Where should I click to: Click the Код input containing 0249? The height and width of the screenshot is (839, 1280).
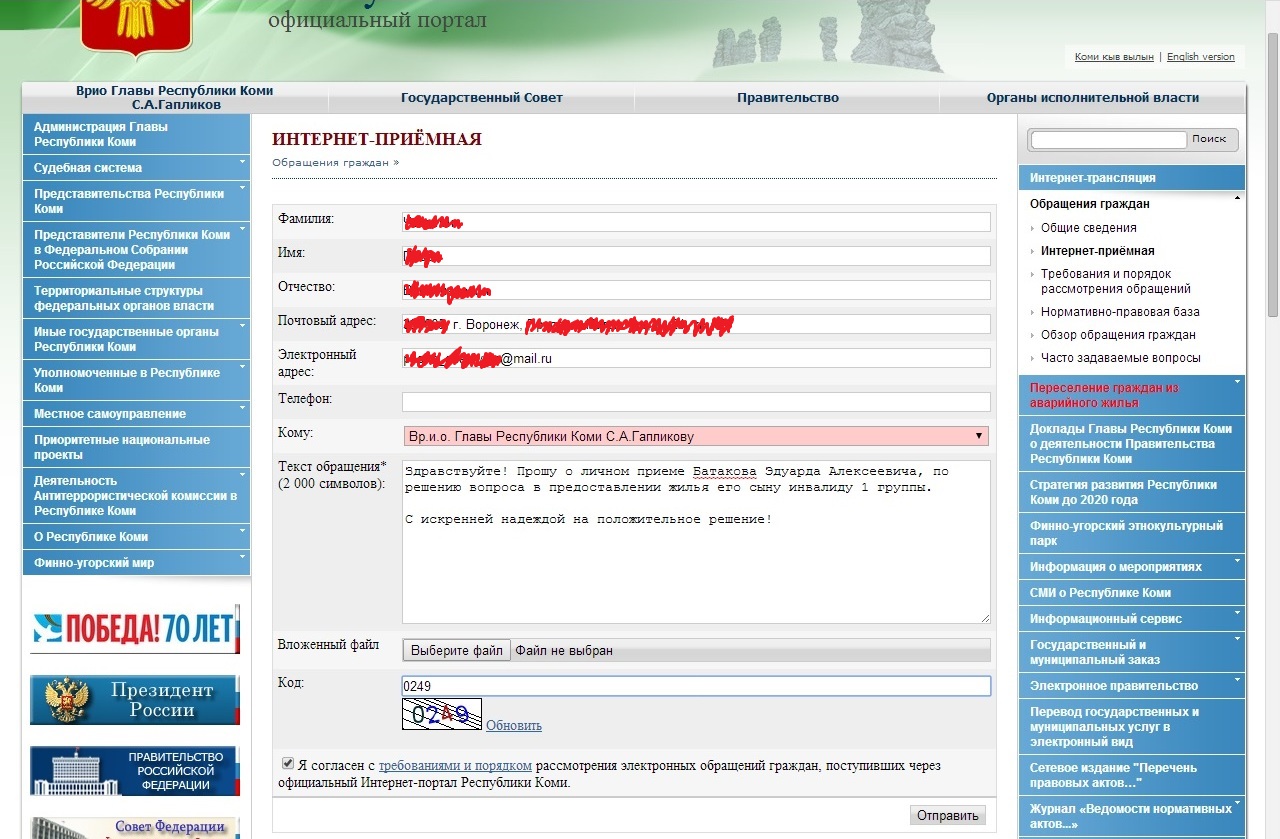coord(696,686)
